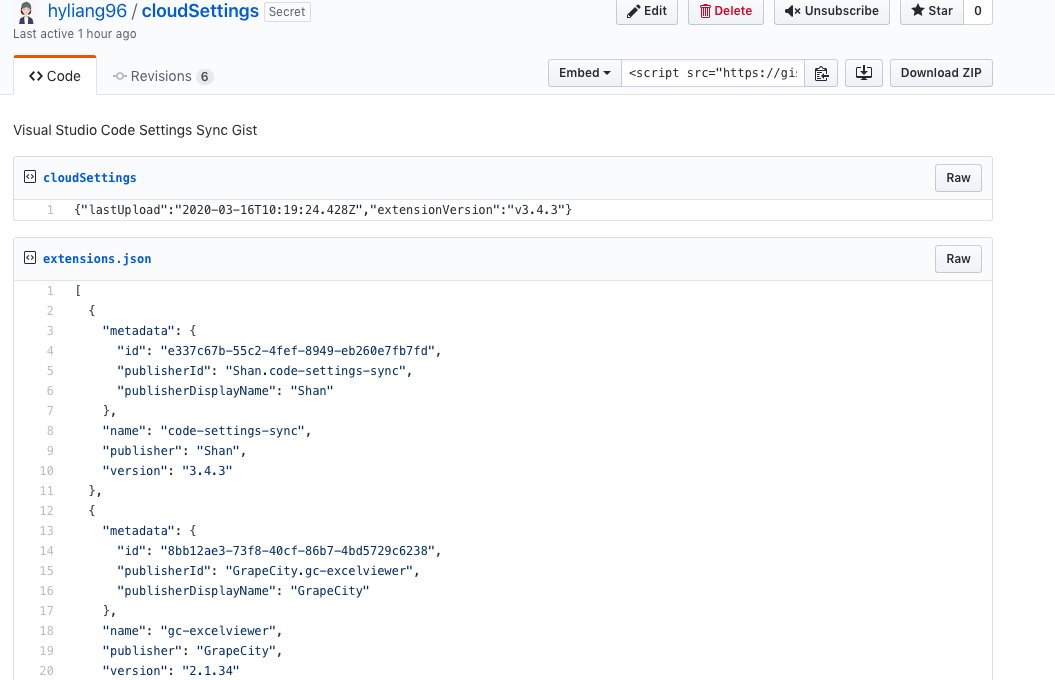This screenshot has height=680, width=1055.
Task: Open the Revisions tab
Action: pos(162,76)
